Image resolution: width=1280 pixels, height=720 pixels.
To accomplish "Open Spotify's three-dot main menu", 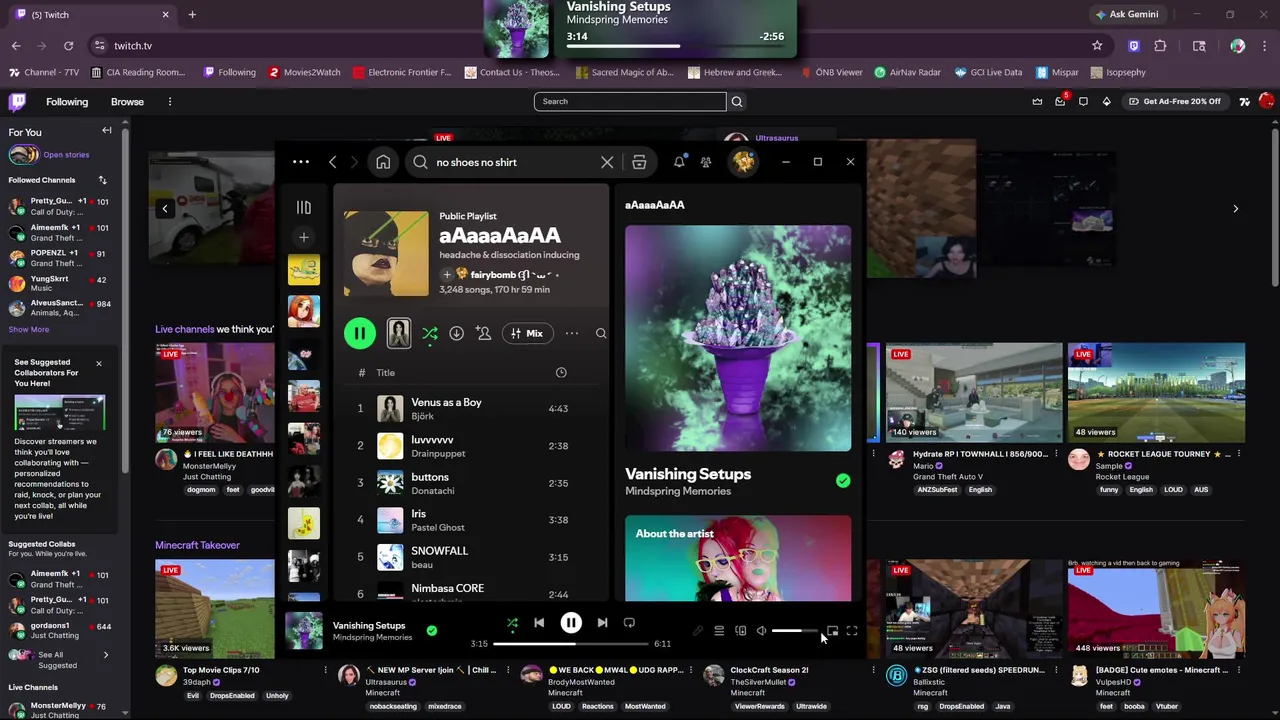I will [x=301, y=162].
